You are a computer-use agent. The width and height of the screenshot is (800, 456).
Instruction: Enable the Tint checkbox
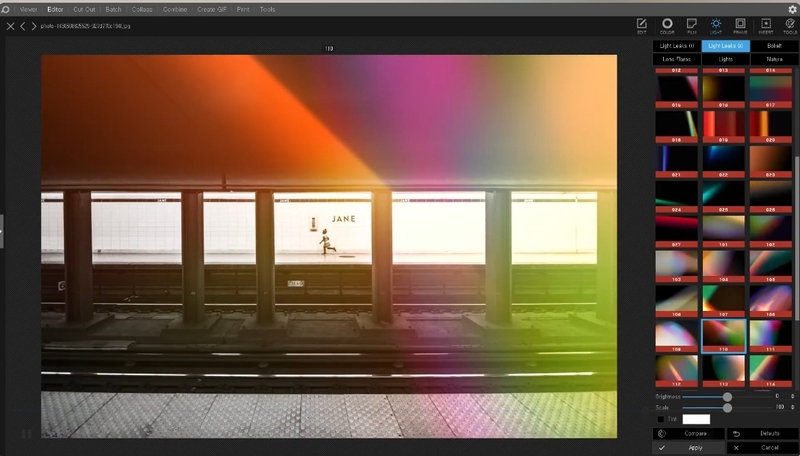click(660, 419)
